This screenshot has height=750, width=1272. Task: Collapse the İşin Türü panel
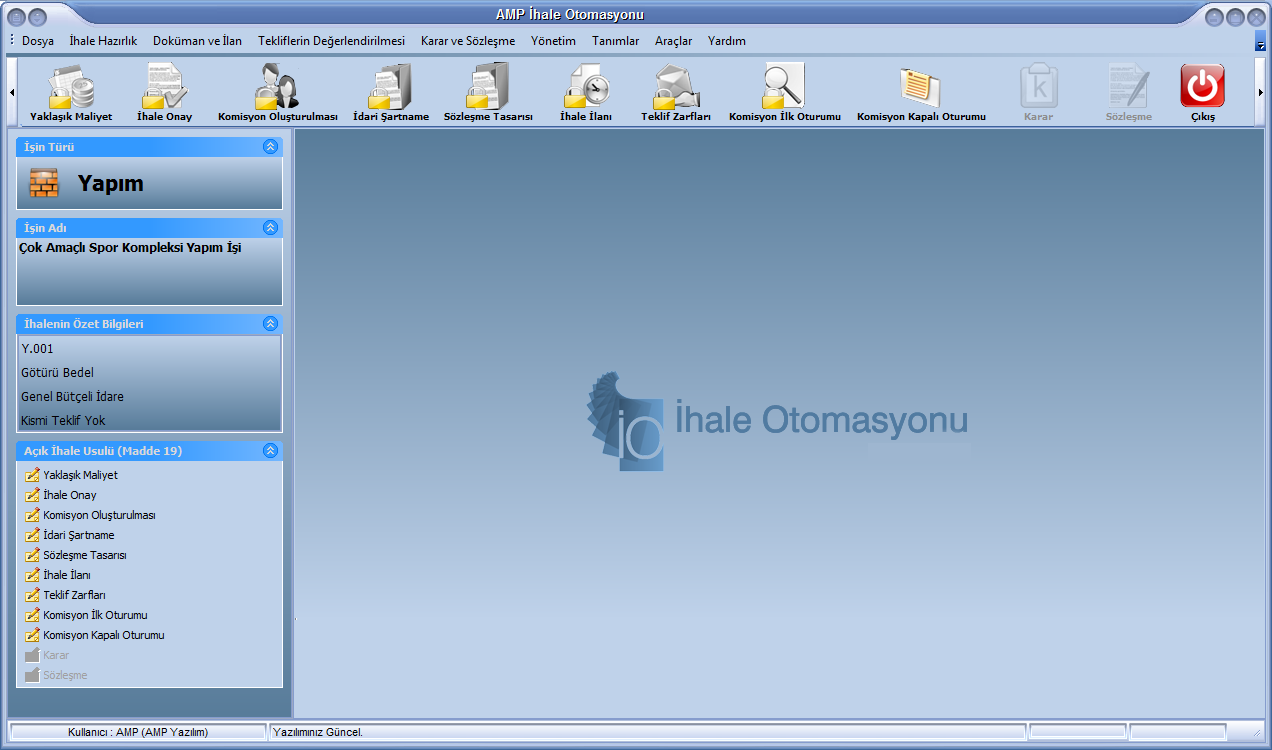click(270, 147)
